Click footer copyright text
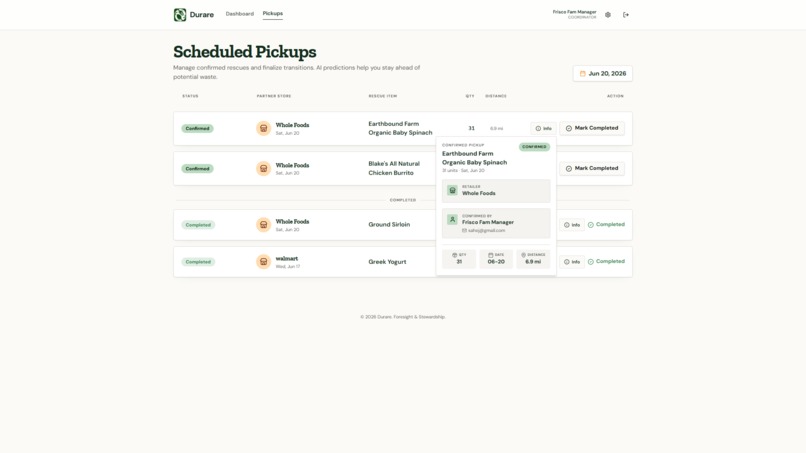The image size is (806, 453). pos(402,317)
